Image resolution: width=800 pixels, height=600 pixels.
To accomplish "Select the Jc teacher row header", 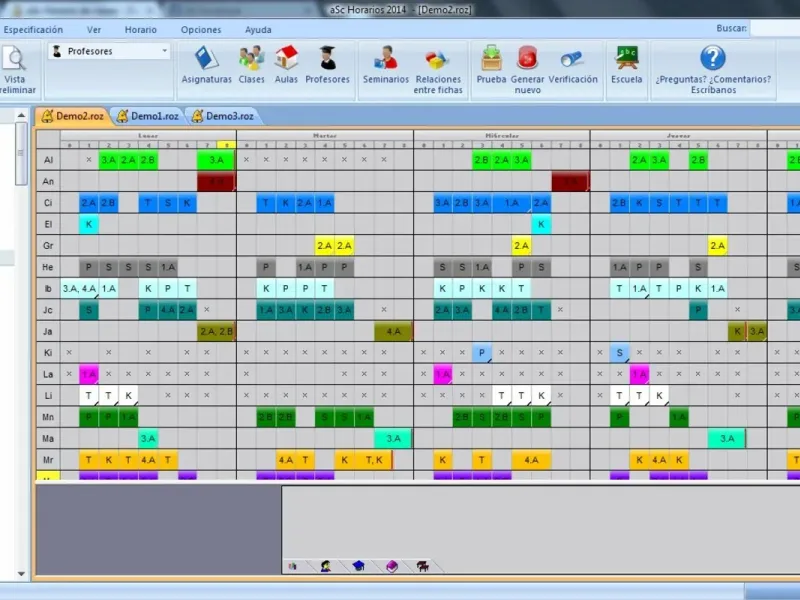I will pyautogui.click(x=48, y=310).
